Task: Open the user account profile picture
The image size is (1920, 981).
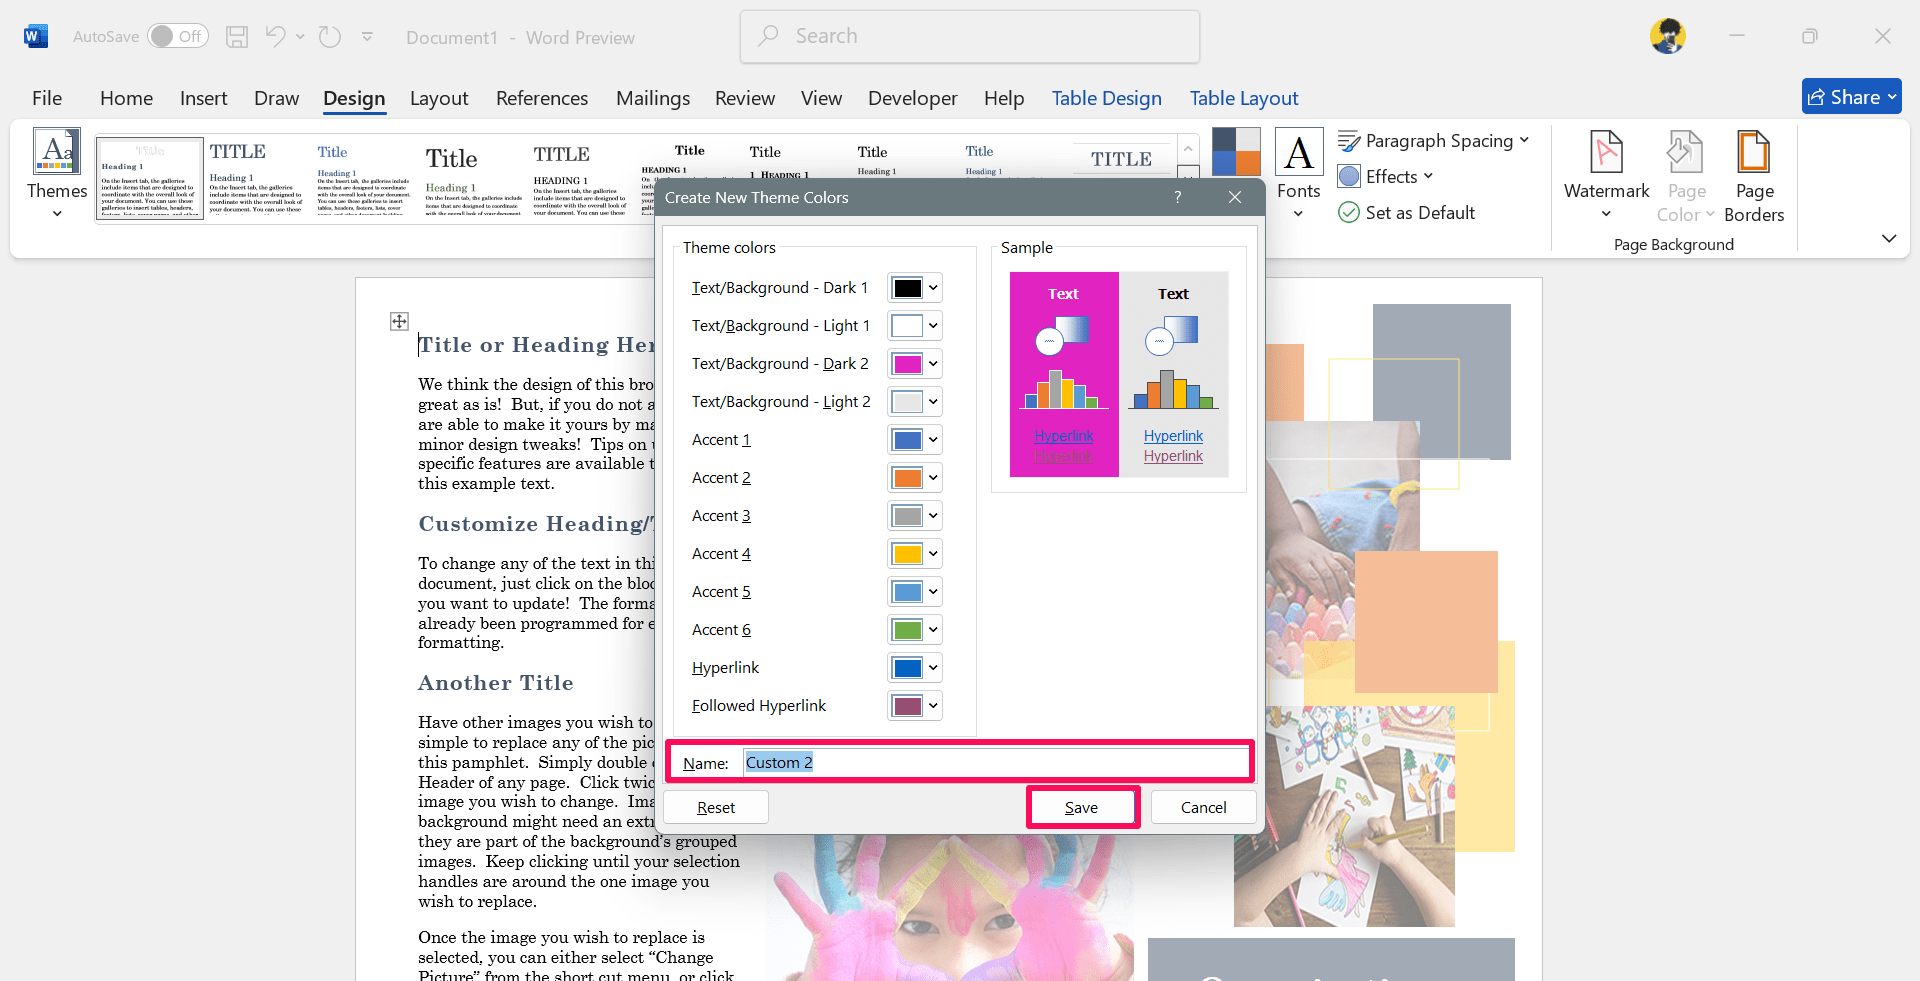Action: pyautogui.click(x=1668, y=36)
